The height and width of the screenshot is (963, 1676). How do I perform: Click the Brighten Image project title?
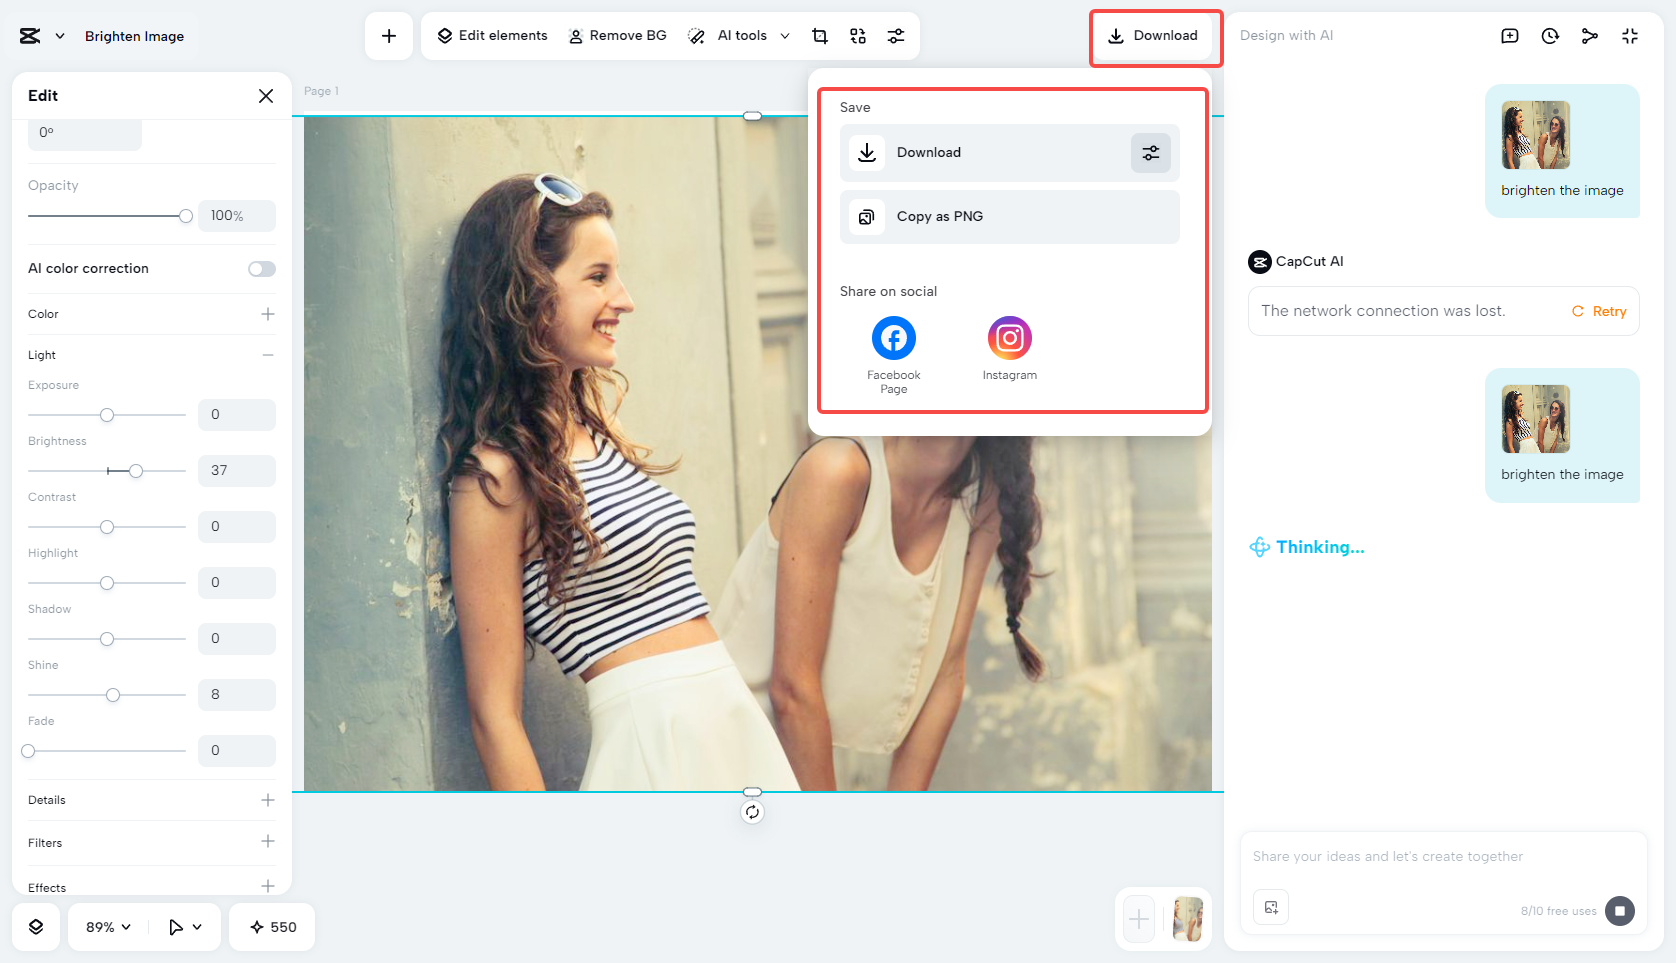click(x=134, y=36)
